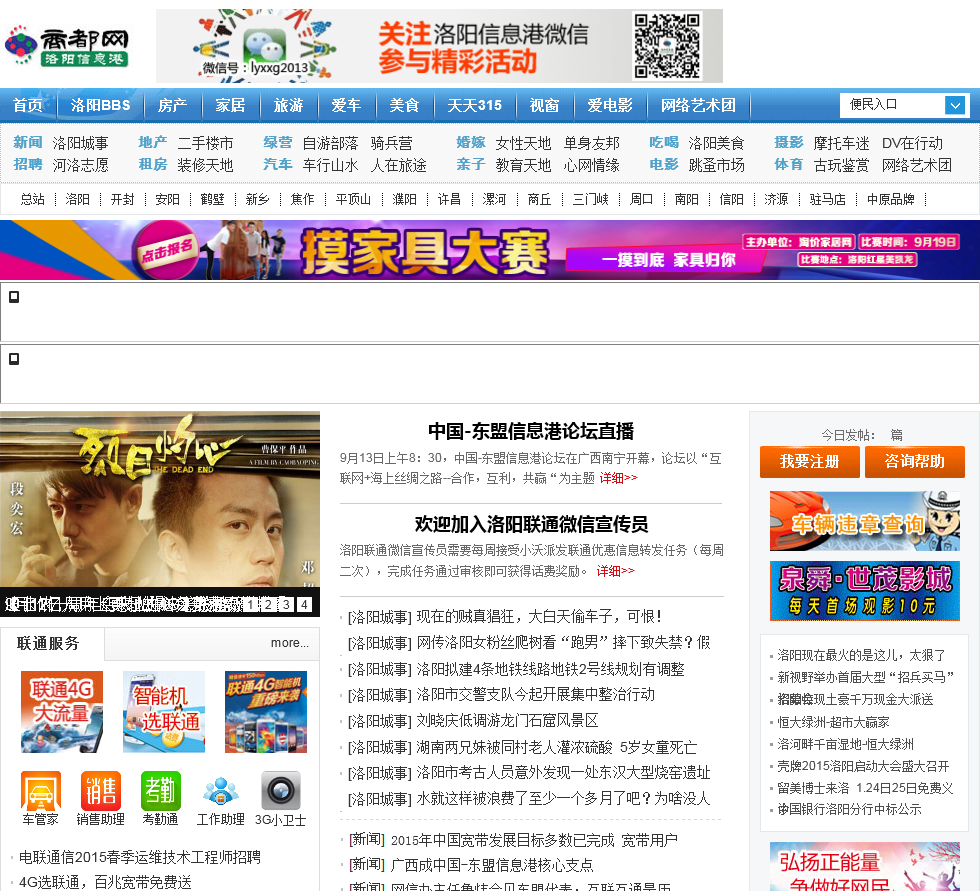Open the 车管家 service icon

(41, 790)
